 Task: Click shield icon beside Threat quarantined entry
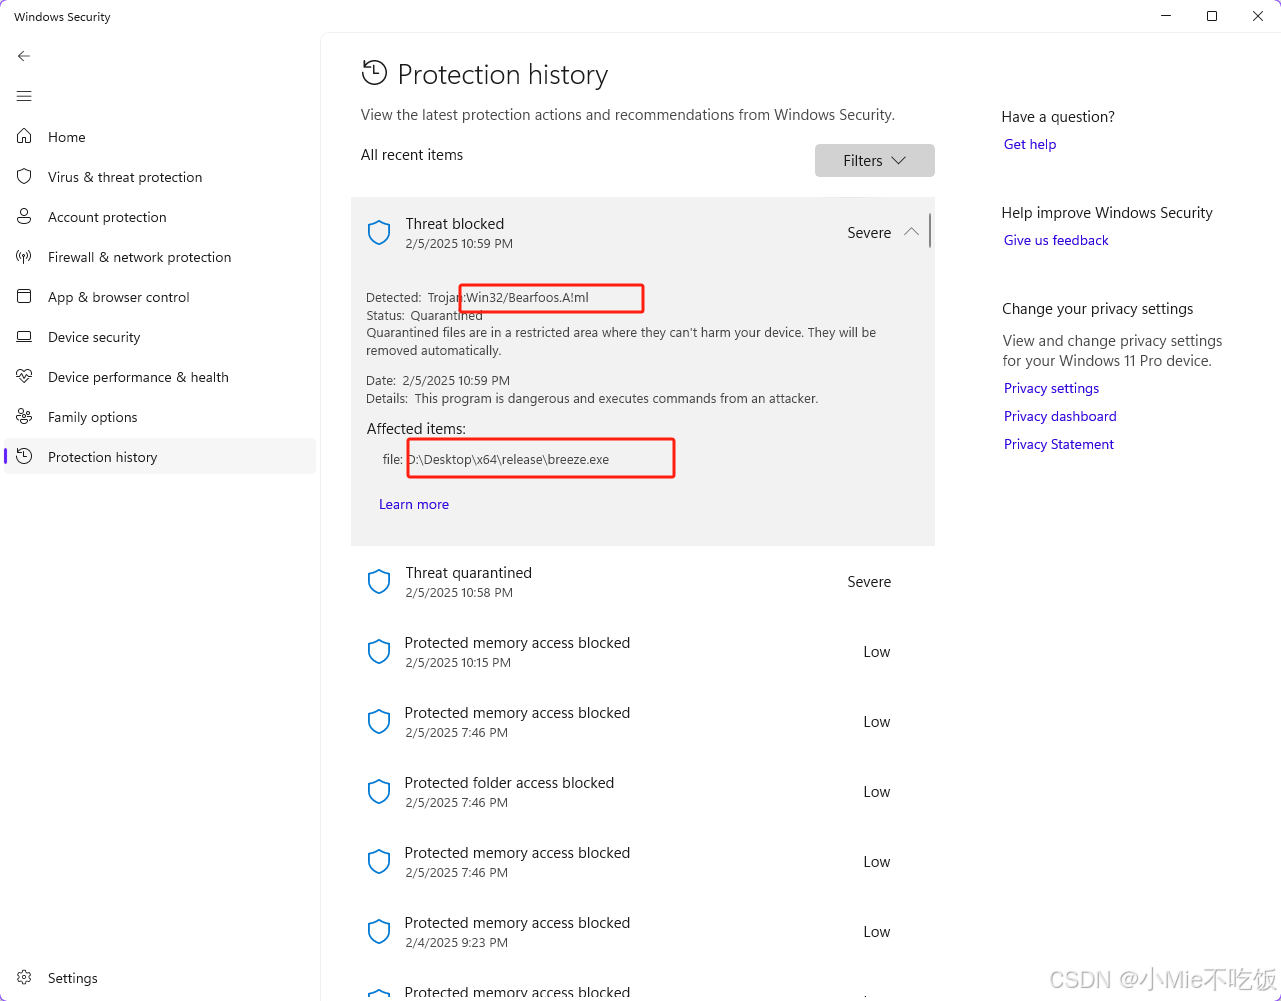[x=379, y=582]
